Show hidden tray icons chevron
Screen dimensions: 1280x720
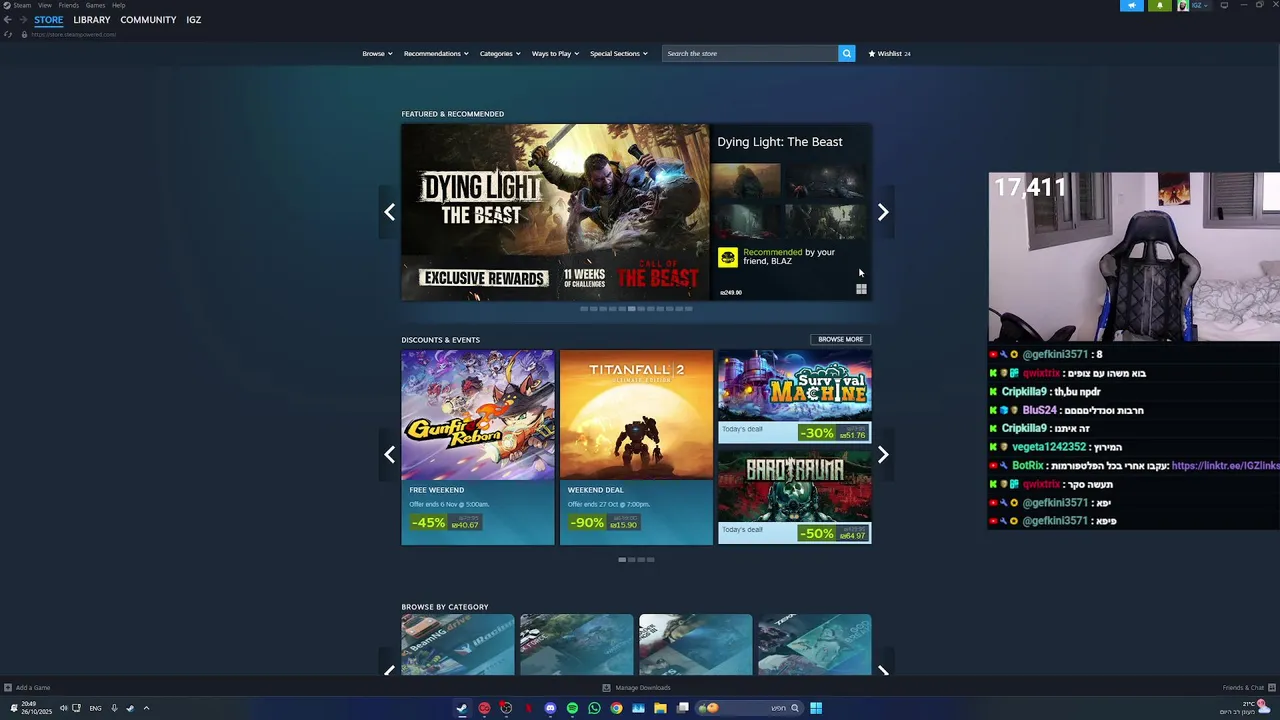point(146,708)
